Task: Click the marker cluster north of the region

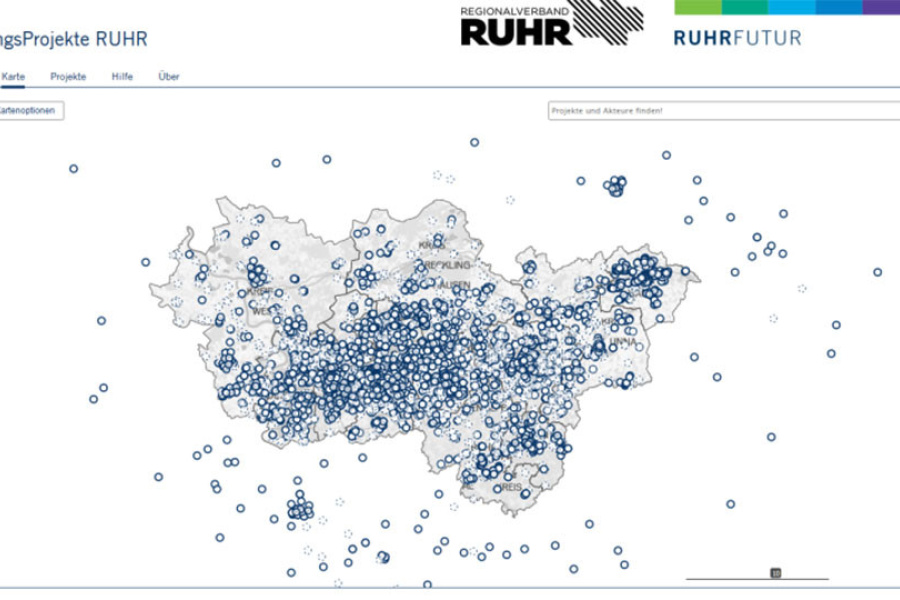Action: (x=614, y=186)
